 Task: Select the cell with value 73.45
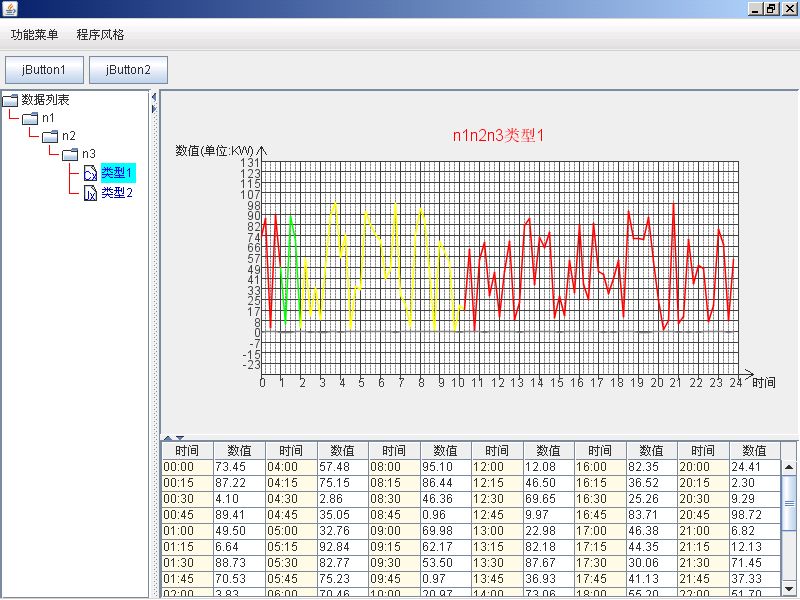pyautogui.click(x=239, y=467)
